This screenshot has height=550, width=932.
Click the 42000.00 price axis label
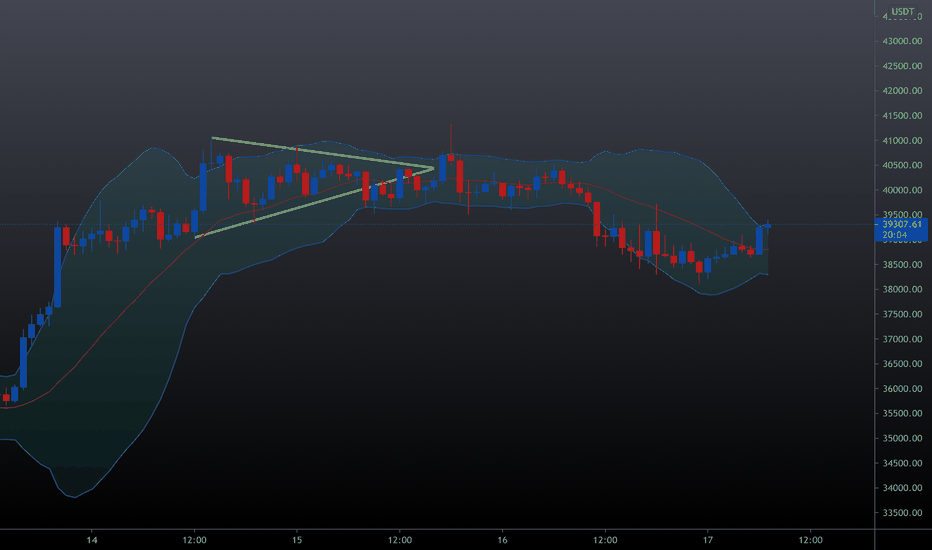tap(902, 91)
